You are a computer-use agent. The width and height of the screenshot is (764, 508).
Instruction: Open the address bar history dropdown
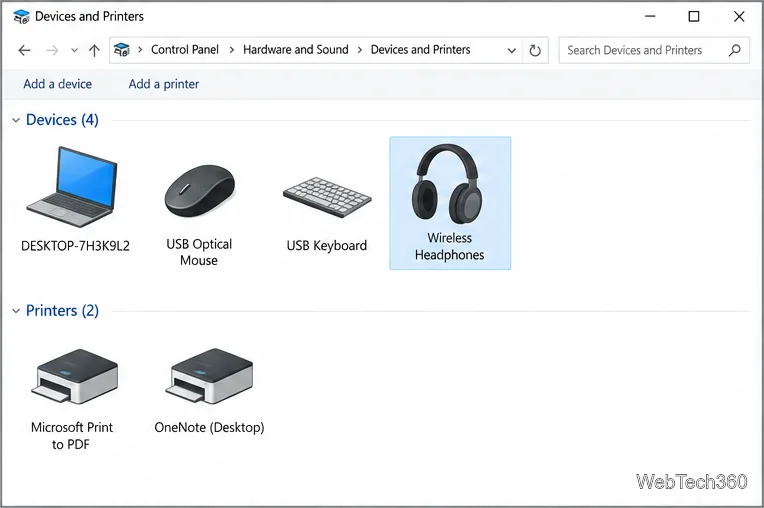[512, 50]
